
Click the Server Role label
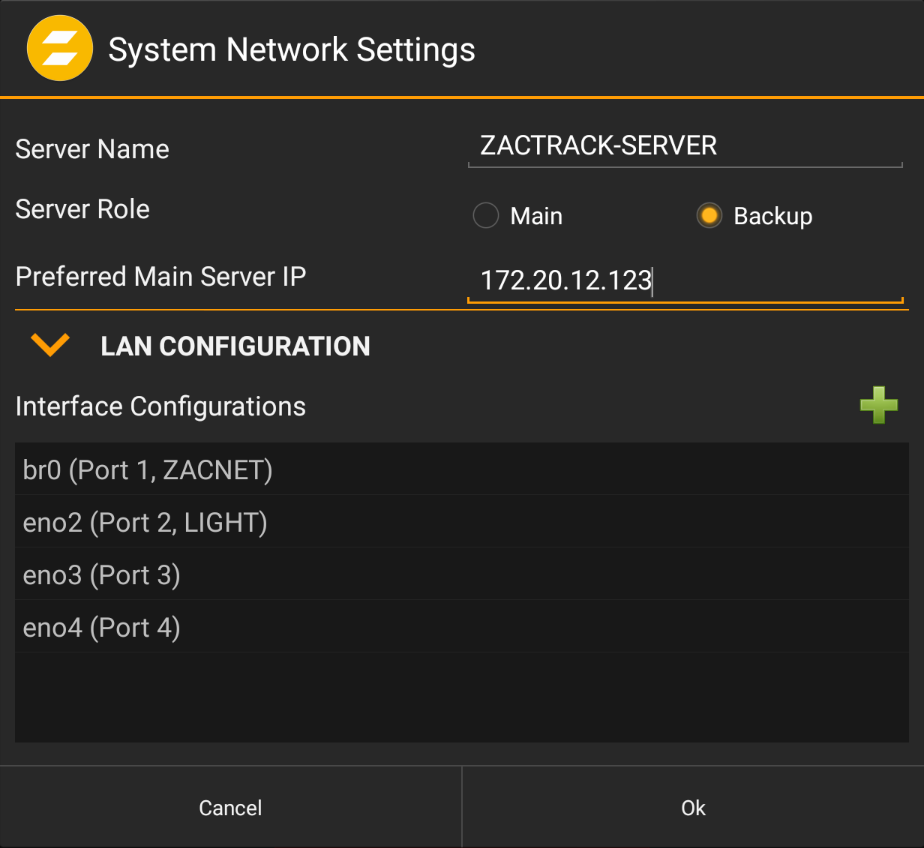click(82, 210)
